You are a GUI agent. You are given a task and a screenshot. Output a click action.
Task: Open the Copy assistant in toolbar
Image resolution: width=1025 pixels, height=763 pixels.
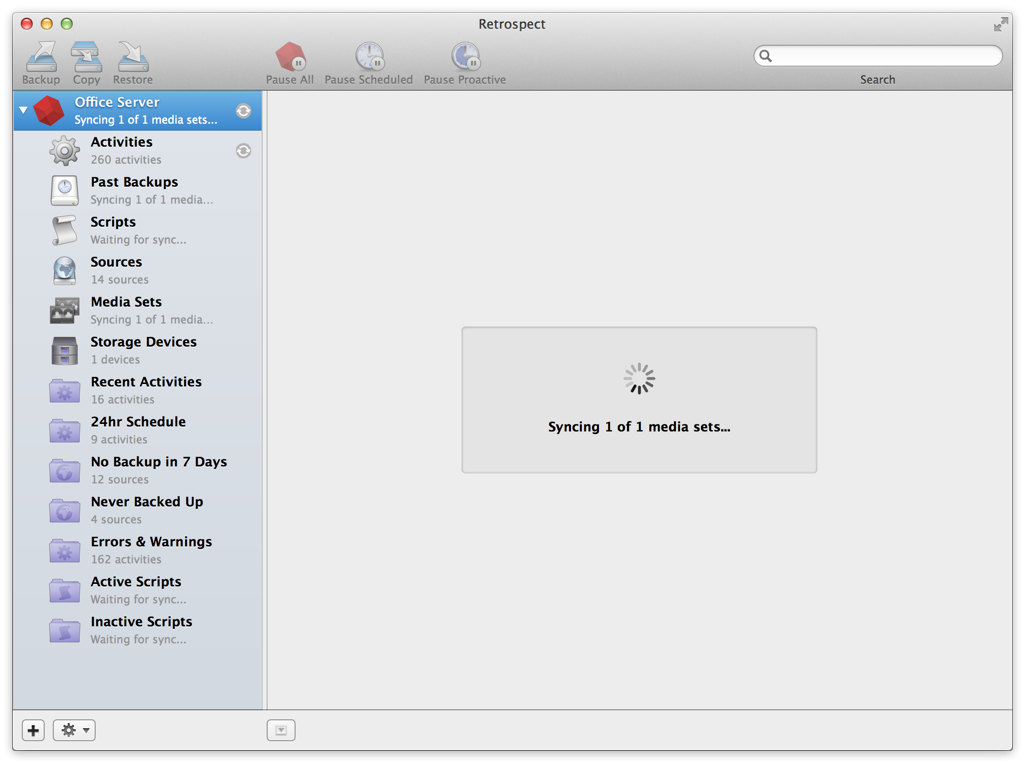86,62
